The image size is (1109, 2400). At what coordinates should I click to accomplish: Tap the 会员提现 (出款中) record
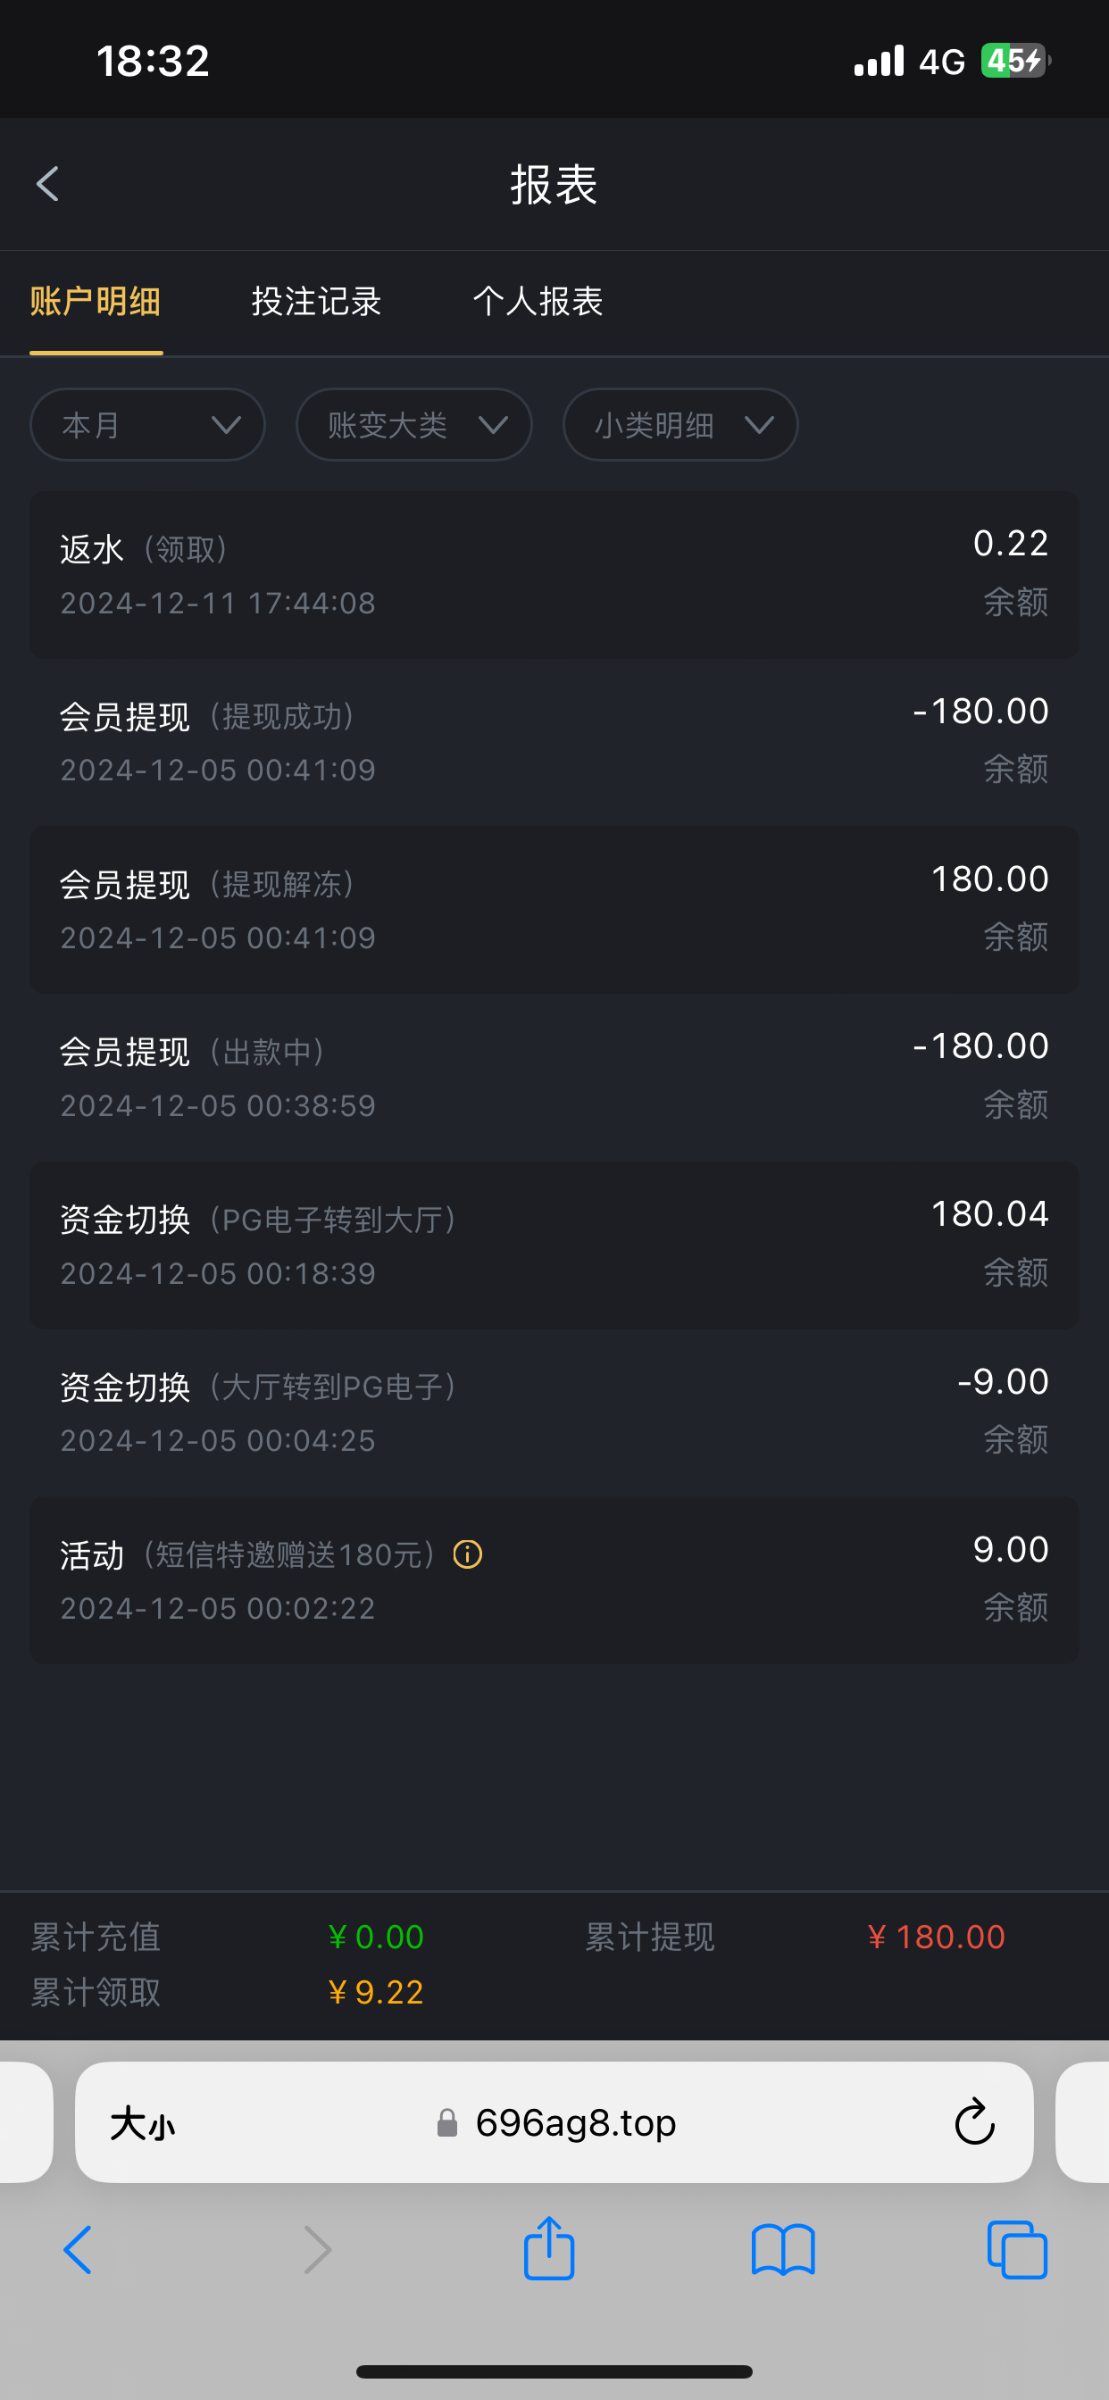pyautogui.click(x=554, y=1076)
